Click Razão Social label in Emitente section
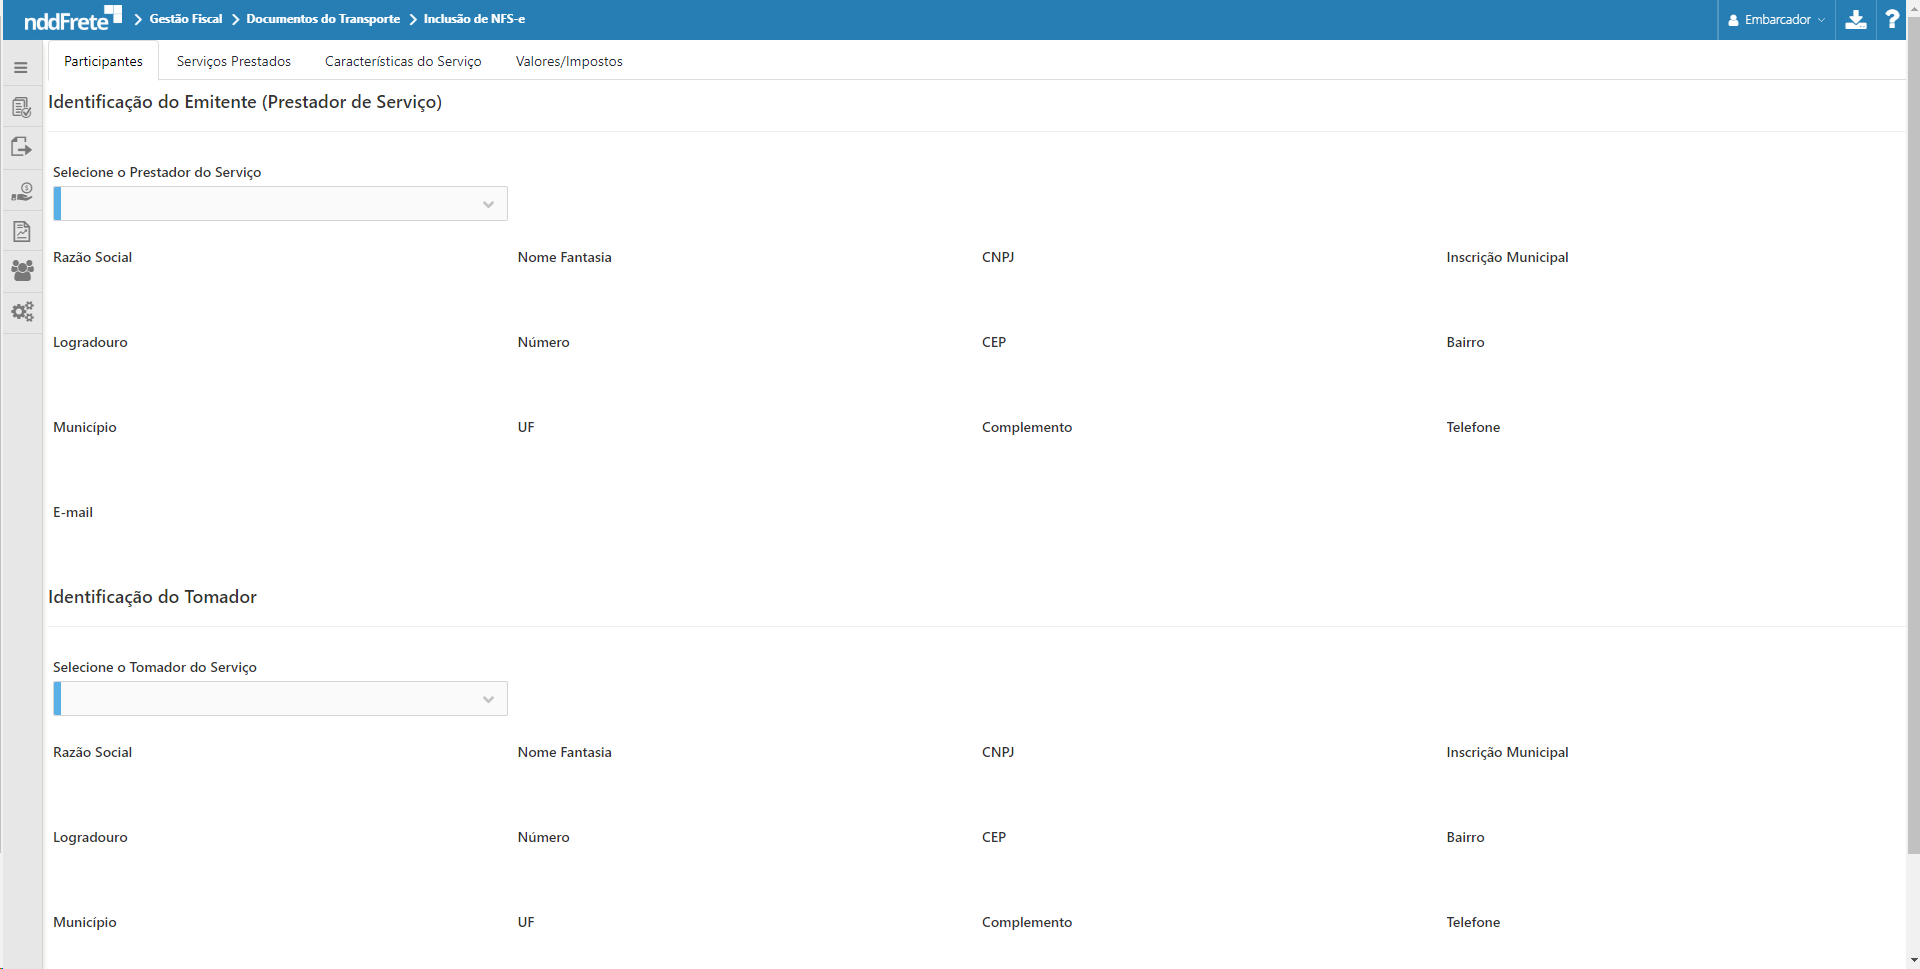The width and height of the screenshot is (1920, 969). tap(92, 257)
